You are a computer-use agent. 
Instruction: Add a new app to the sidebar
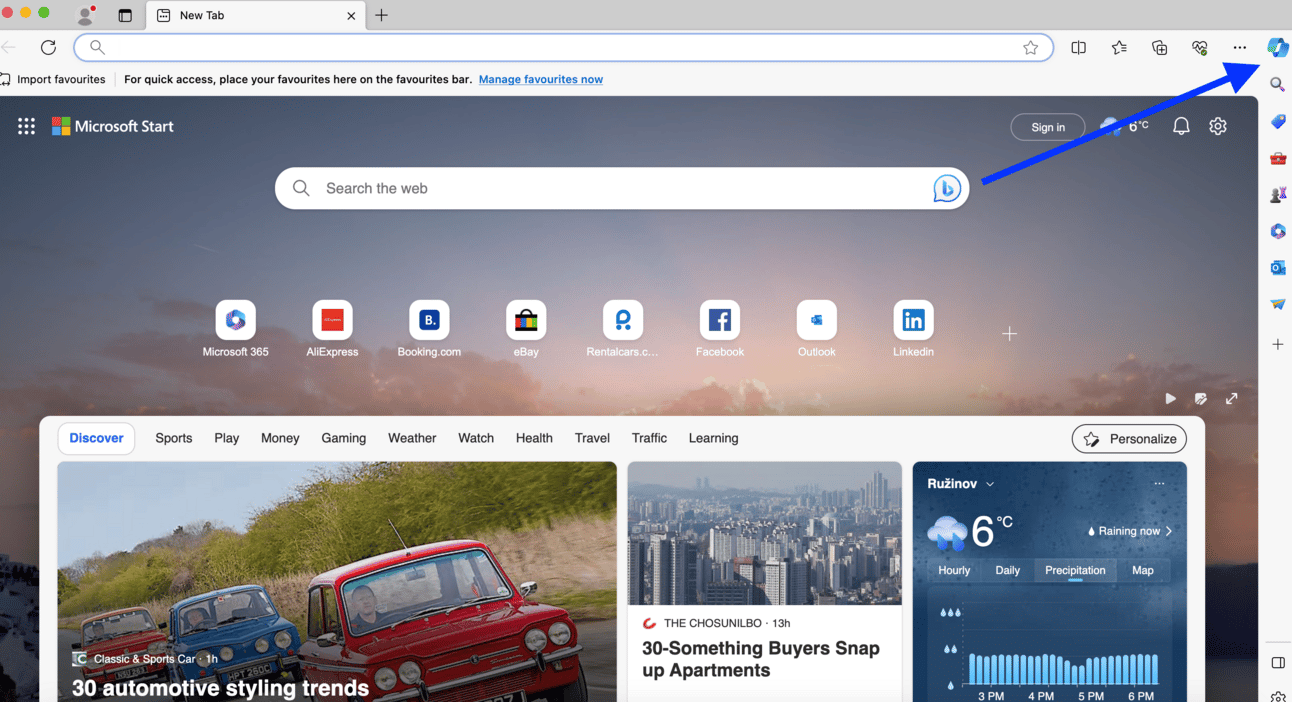point(1277,344)
